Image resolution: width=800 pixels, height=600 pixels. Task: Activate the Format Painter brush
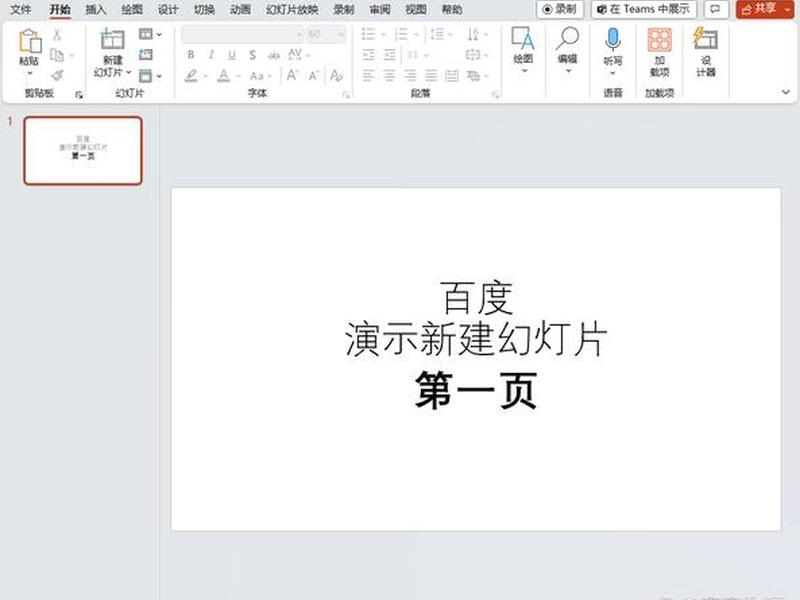pos(57,76)
